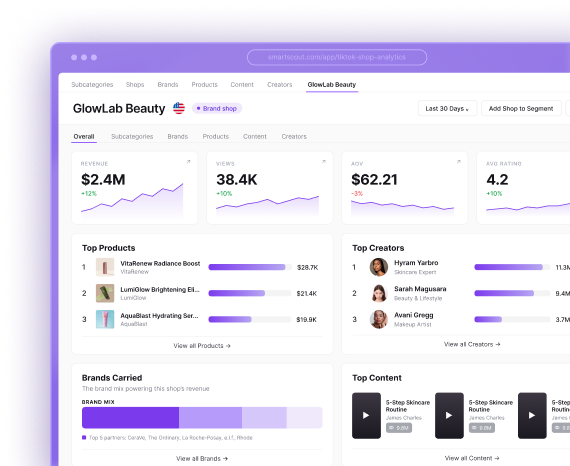Play the third Top Content video

pyautogui.click(x=532, y=415)
